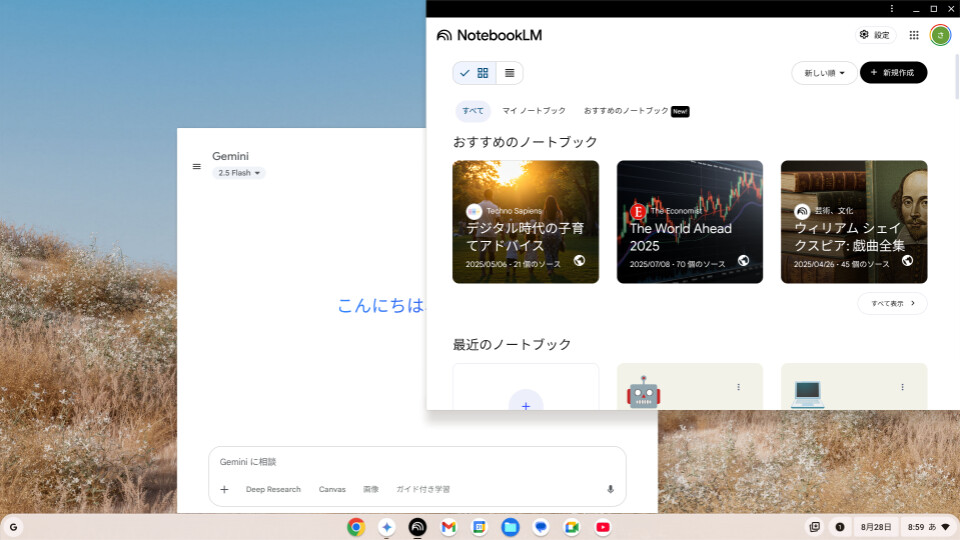960x540 pixels.
Task: Toggle Deep Research in Gemini
Action: [273, 489]
